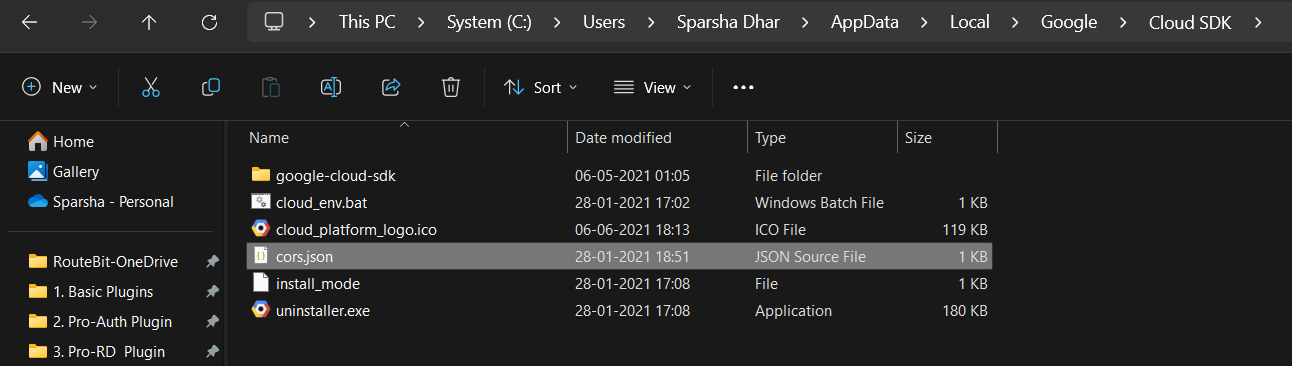Viewport: 1292px width, 366px height.
Task: Click pin icon beside 3. Pro-RD Plugin
Action: pyautogui.click(x=212, y=352)
